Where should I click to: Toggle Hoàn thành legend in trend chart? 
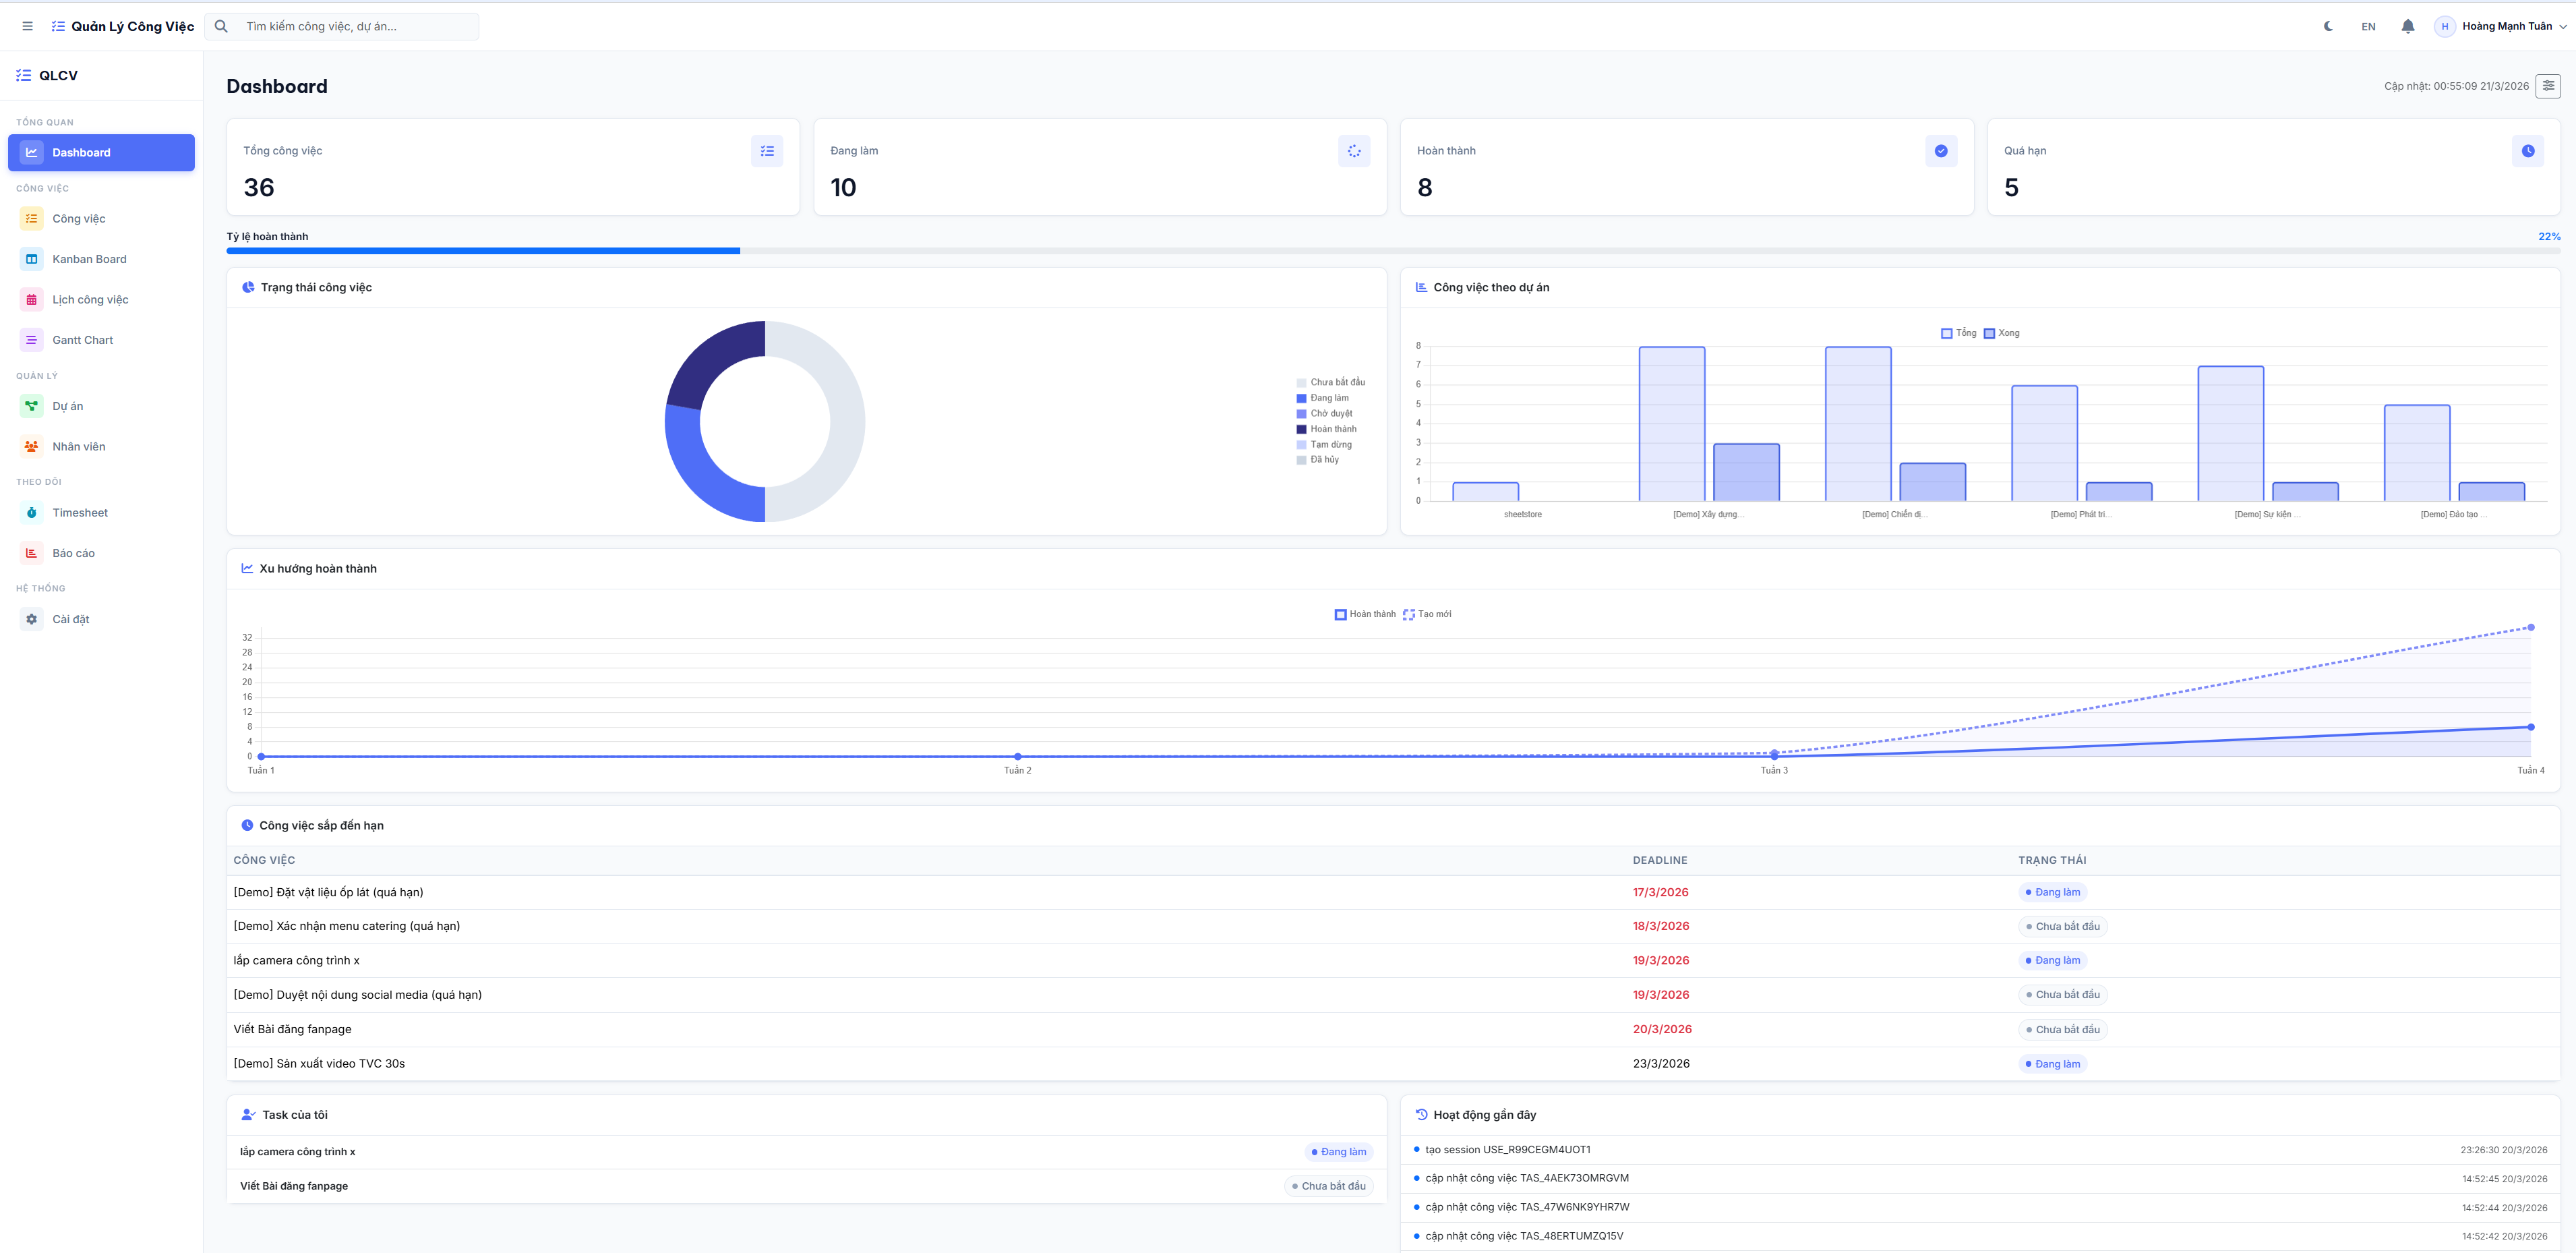click(1365, 614)
